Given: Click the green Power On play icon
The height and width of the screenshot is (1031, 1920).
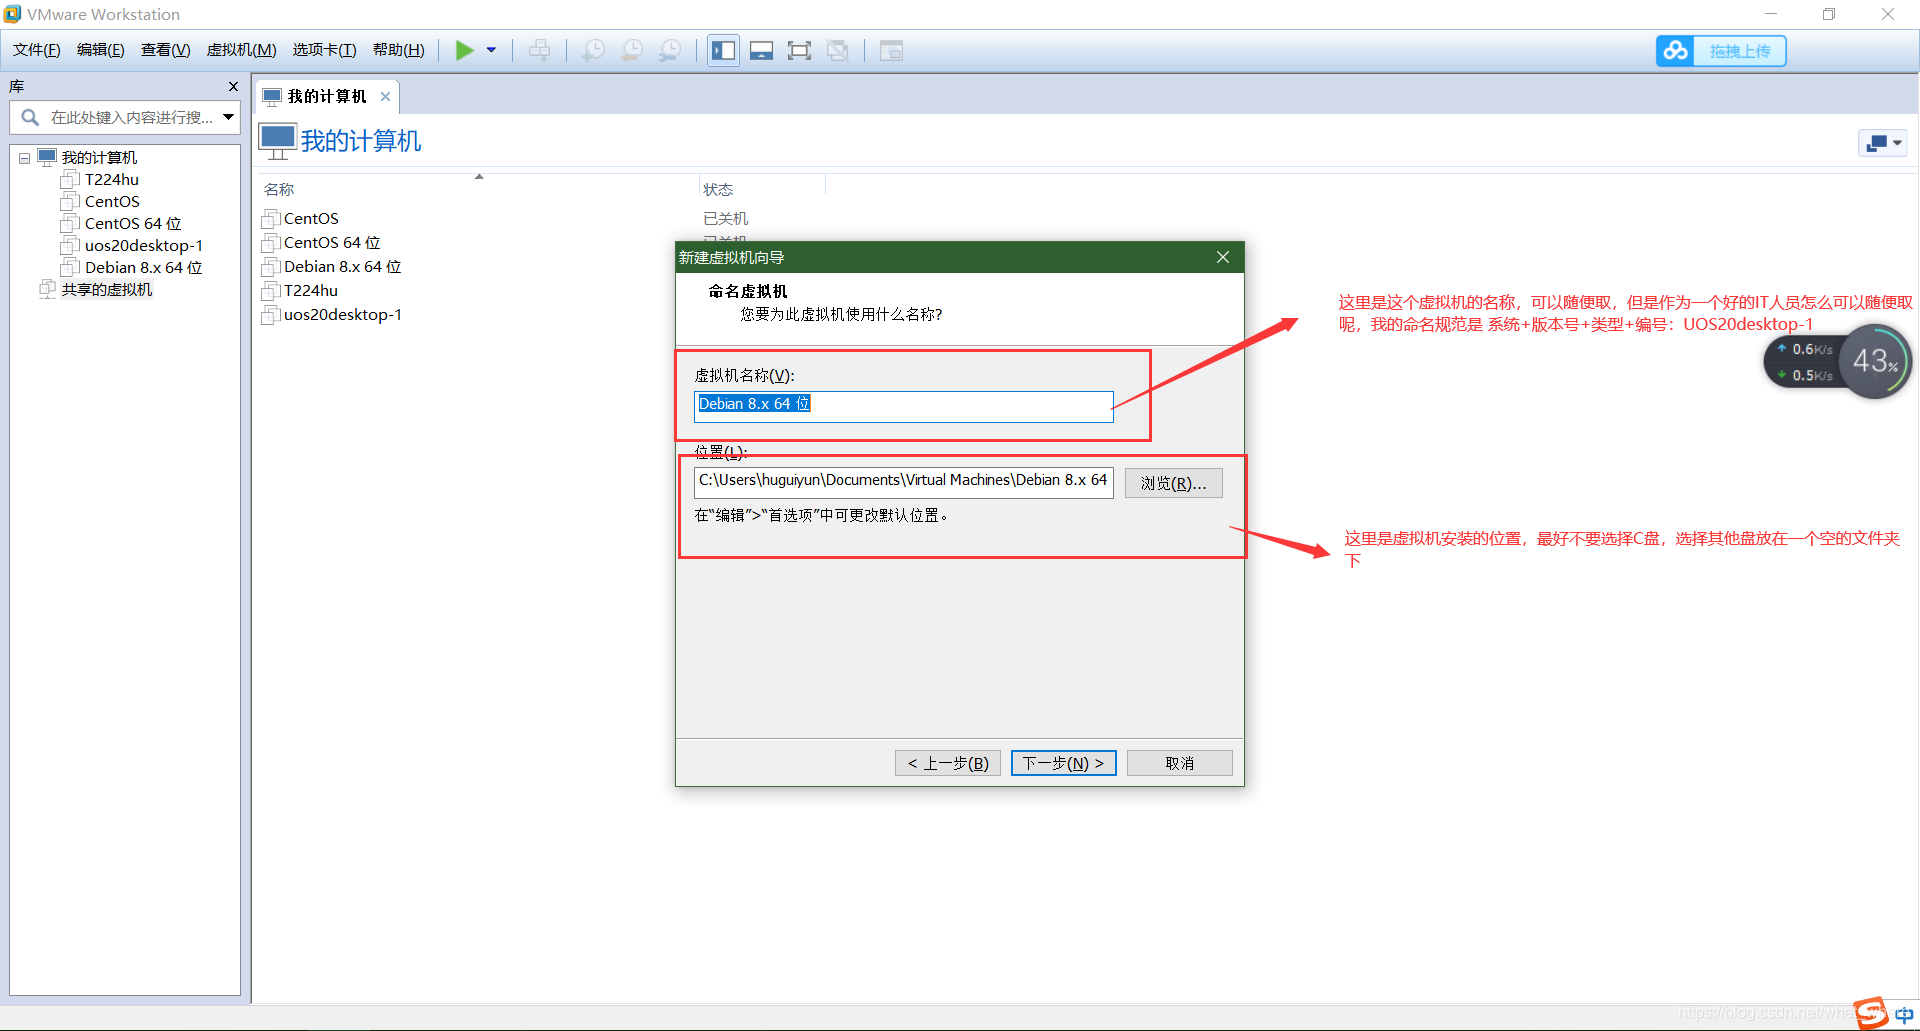Looking at the screenshot, I should (465, 50).
